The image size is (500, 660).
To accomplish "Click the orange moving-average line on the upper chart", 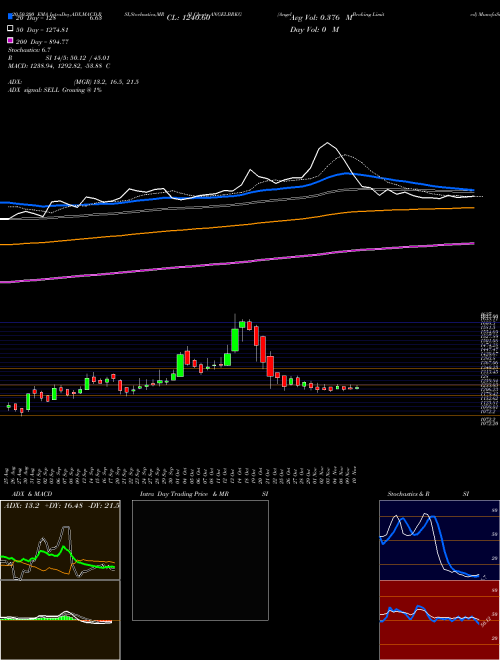I will point(236,226).
